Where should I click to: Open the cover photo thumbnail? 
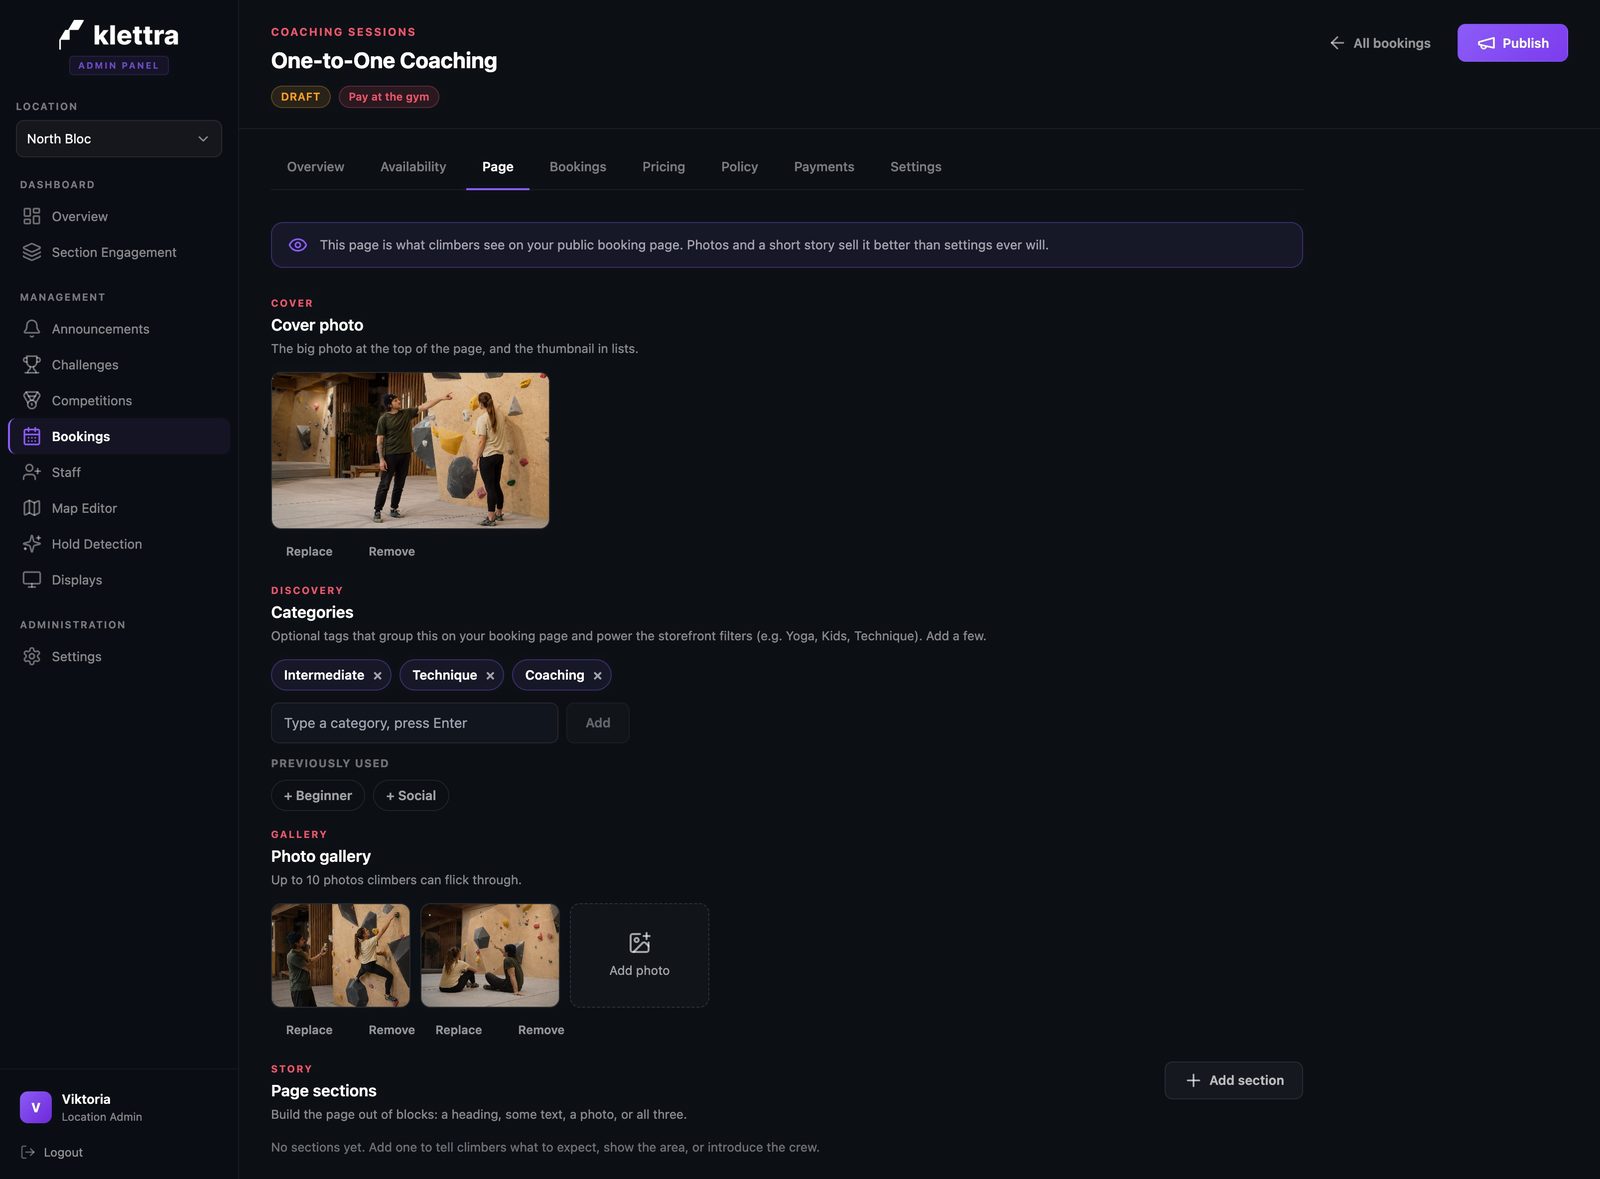pyautogui.click(x=410, y=451)
